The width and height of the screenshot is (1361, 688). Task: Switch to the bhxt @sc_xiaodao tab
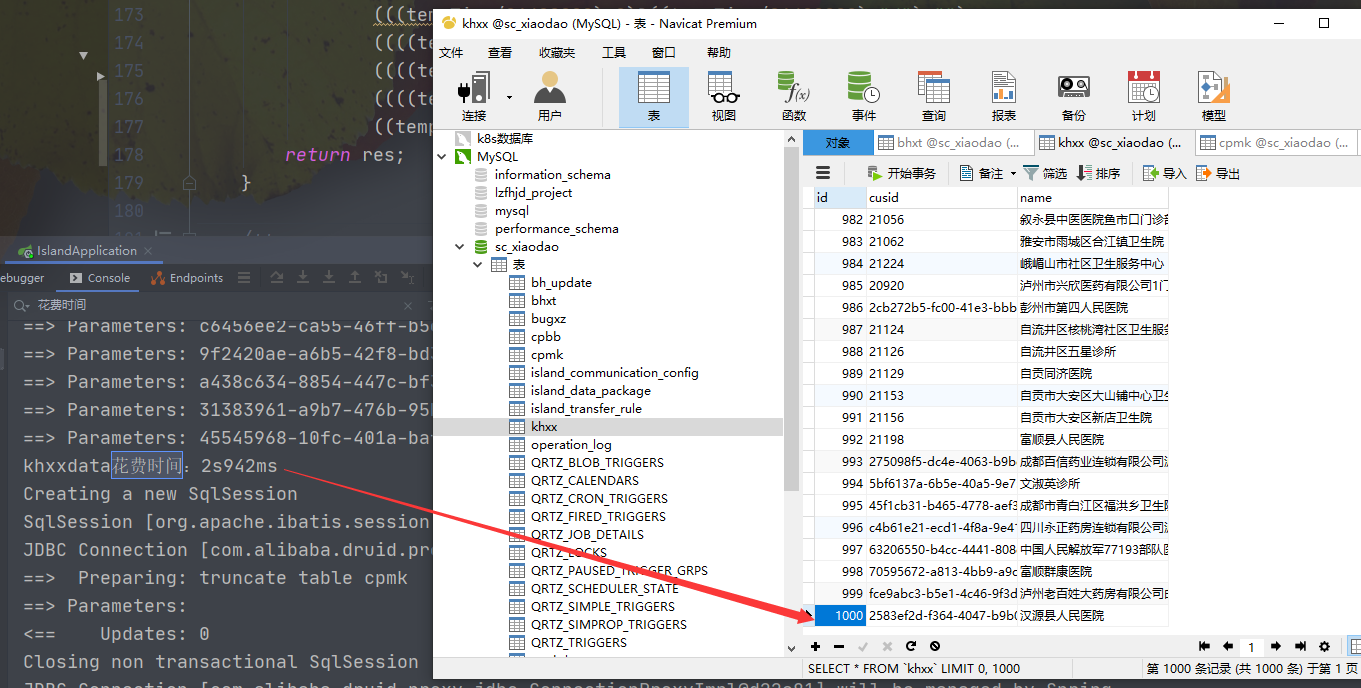coord(954,143)
